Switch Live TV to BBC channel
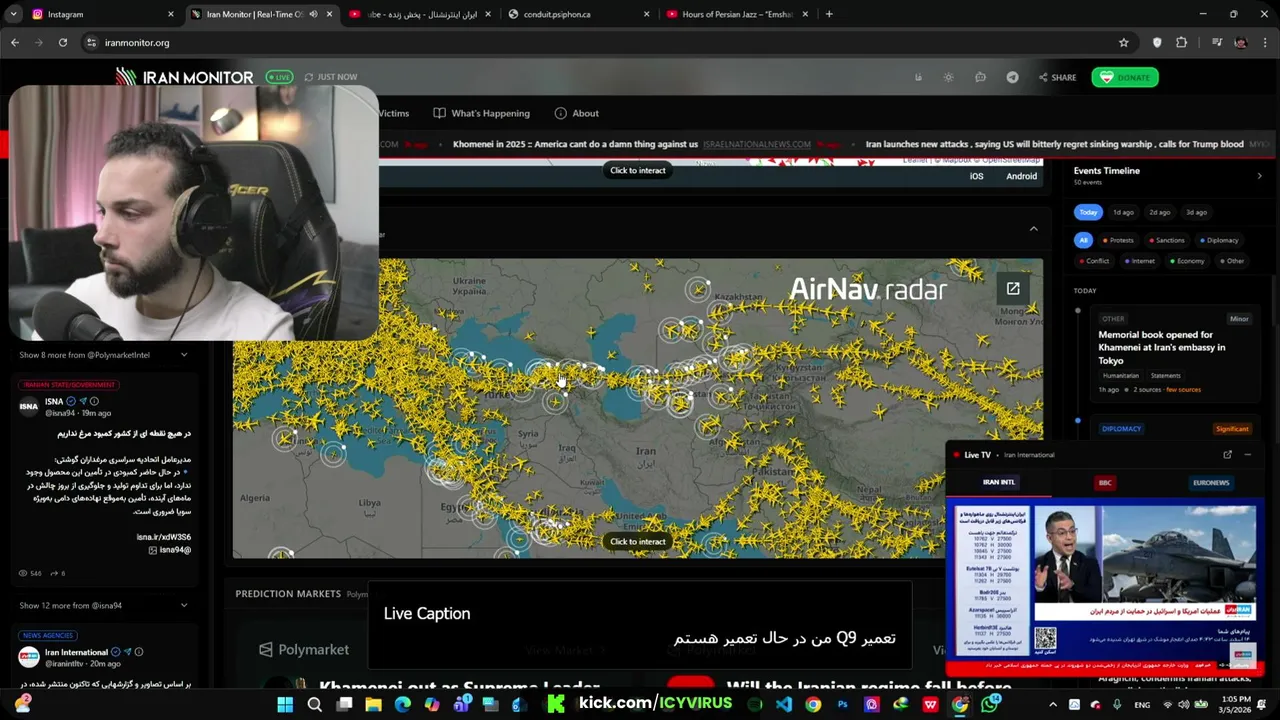Image resolution: width=1280 pixels, height=720 pixels. coord(1105,483)
